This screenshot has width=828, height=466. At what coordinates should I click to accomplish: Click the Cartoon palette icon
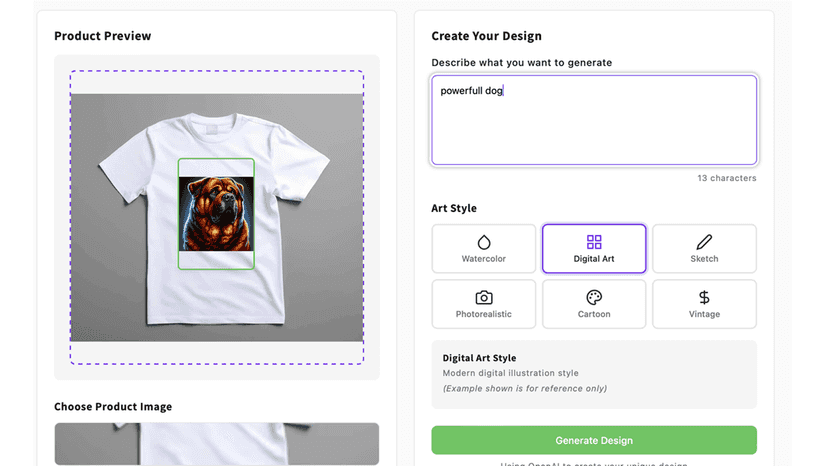coord(594,297)
